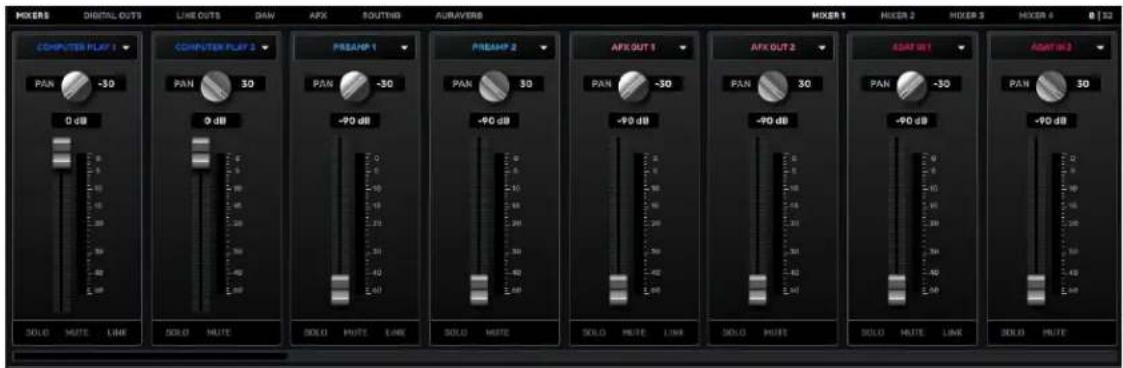The height and width of the screenshot is (368, 1123).
Task: Click the ADAT IN 2 volume fader handle
Action: point(1036,289)
